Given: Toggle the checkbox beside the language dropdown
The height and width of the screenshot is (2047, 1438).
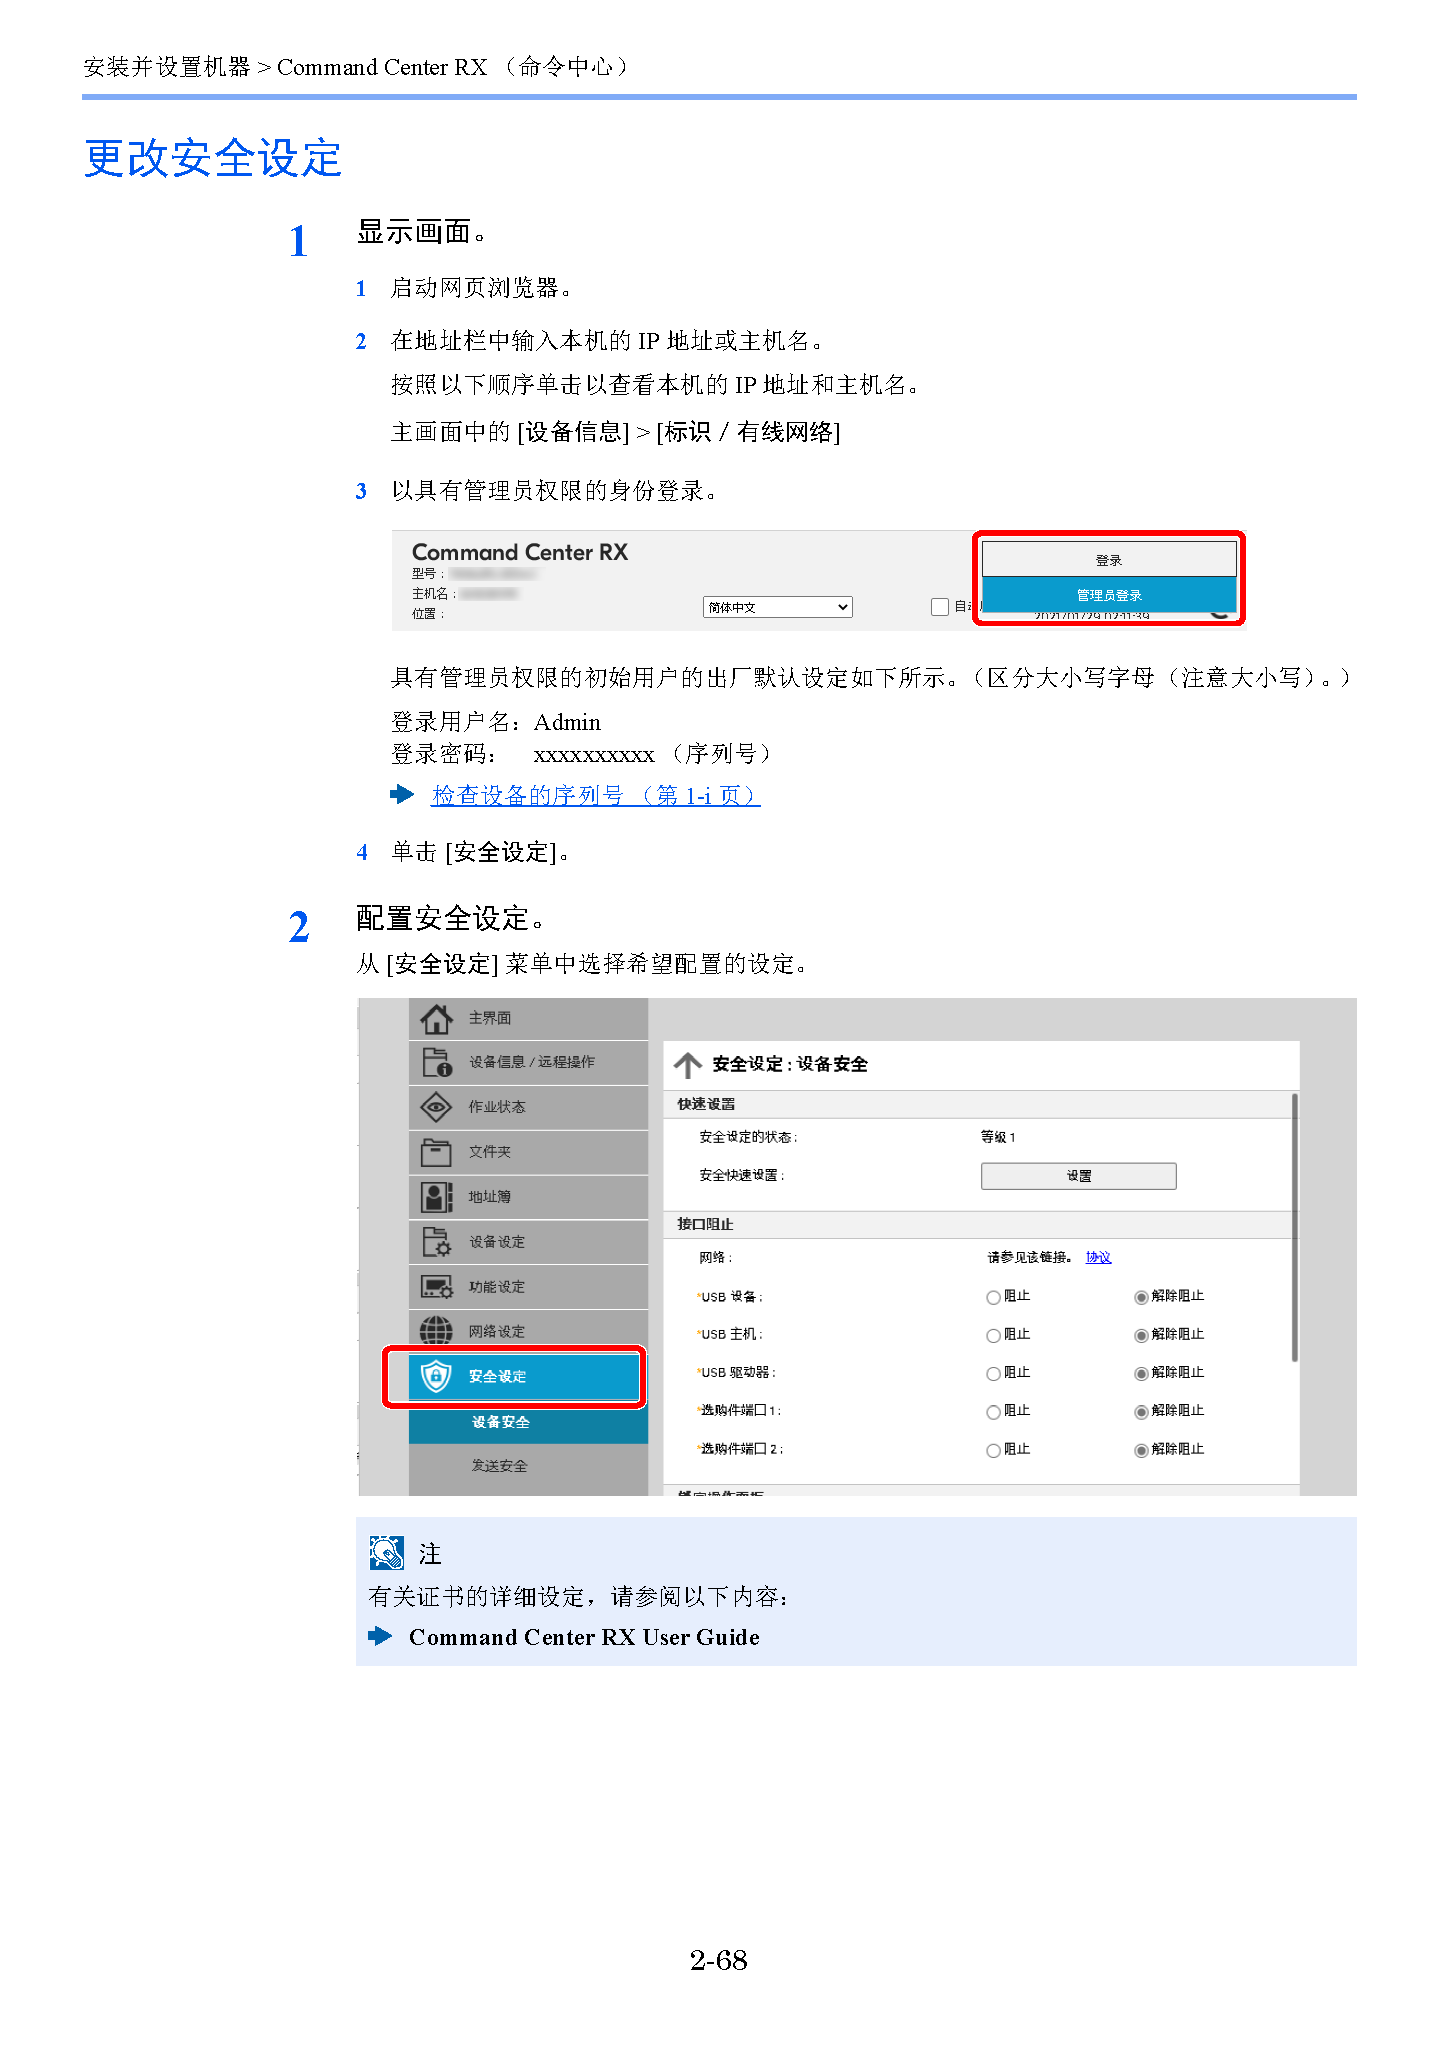Looking at the screenshot, I should tap(939, 607).
